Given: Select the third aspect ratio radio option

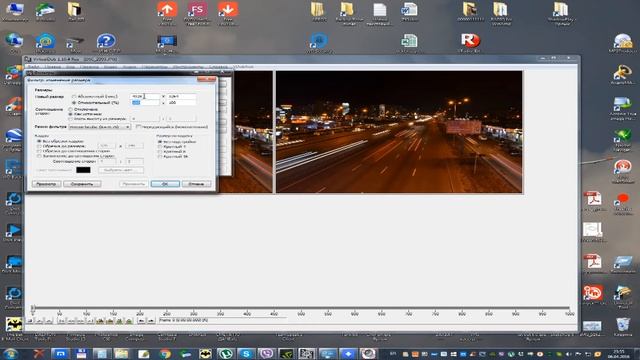Looking at the screenshot, I should click(x=71, y=119).
